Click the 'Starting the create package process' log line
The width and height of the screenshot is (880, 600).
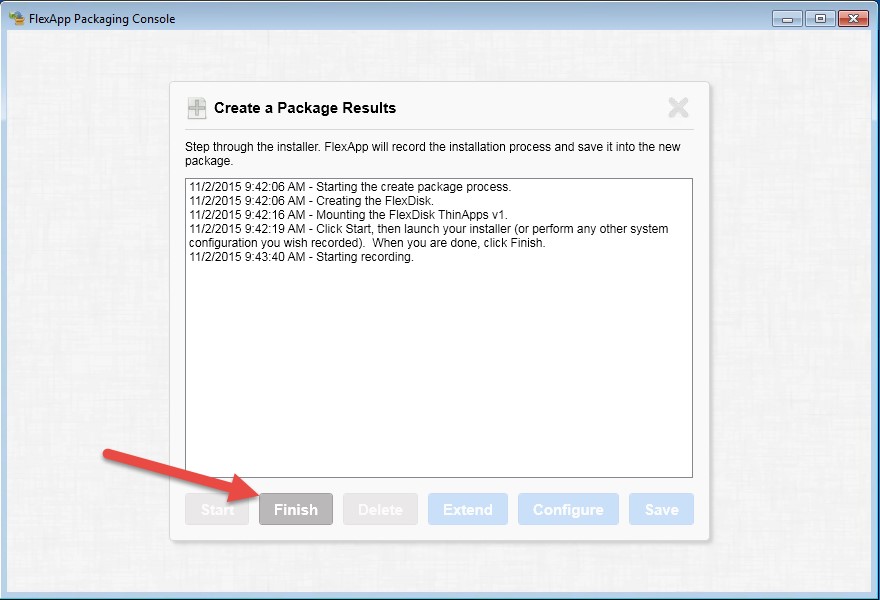click(x=350, y=186)
